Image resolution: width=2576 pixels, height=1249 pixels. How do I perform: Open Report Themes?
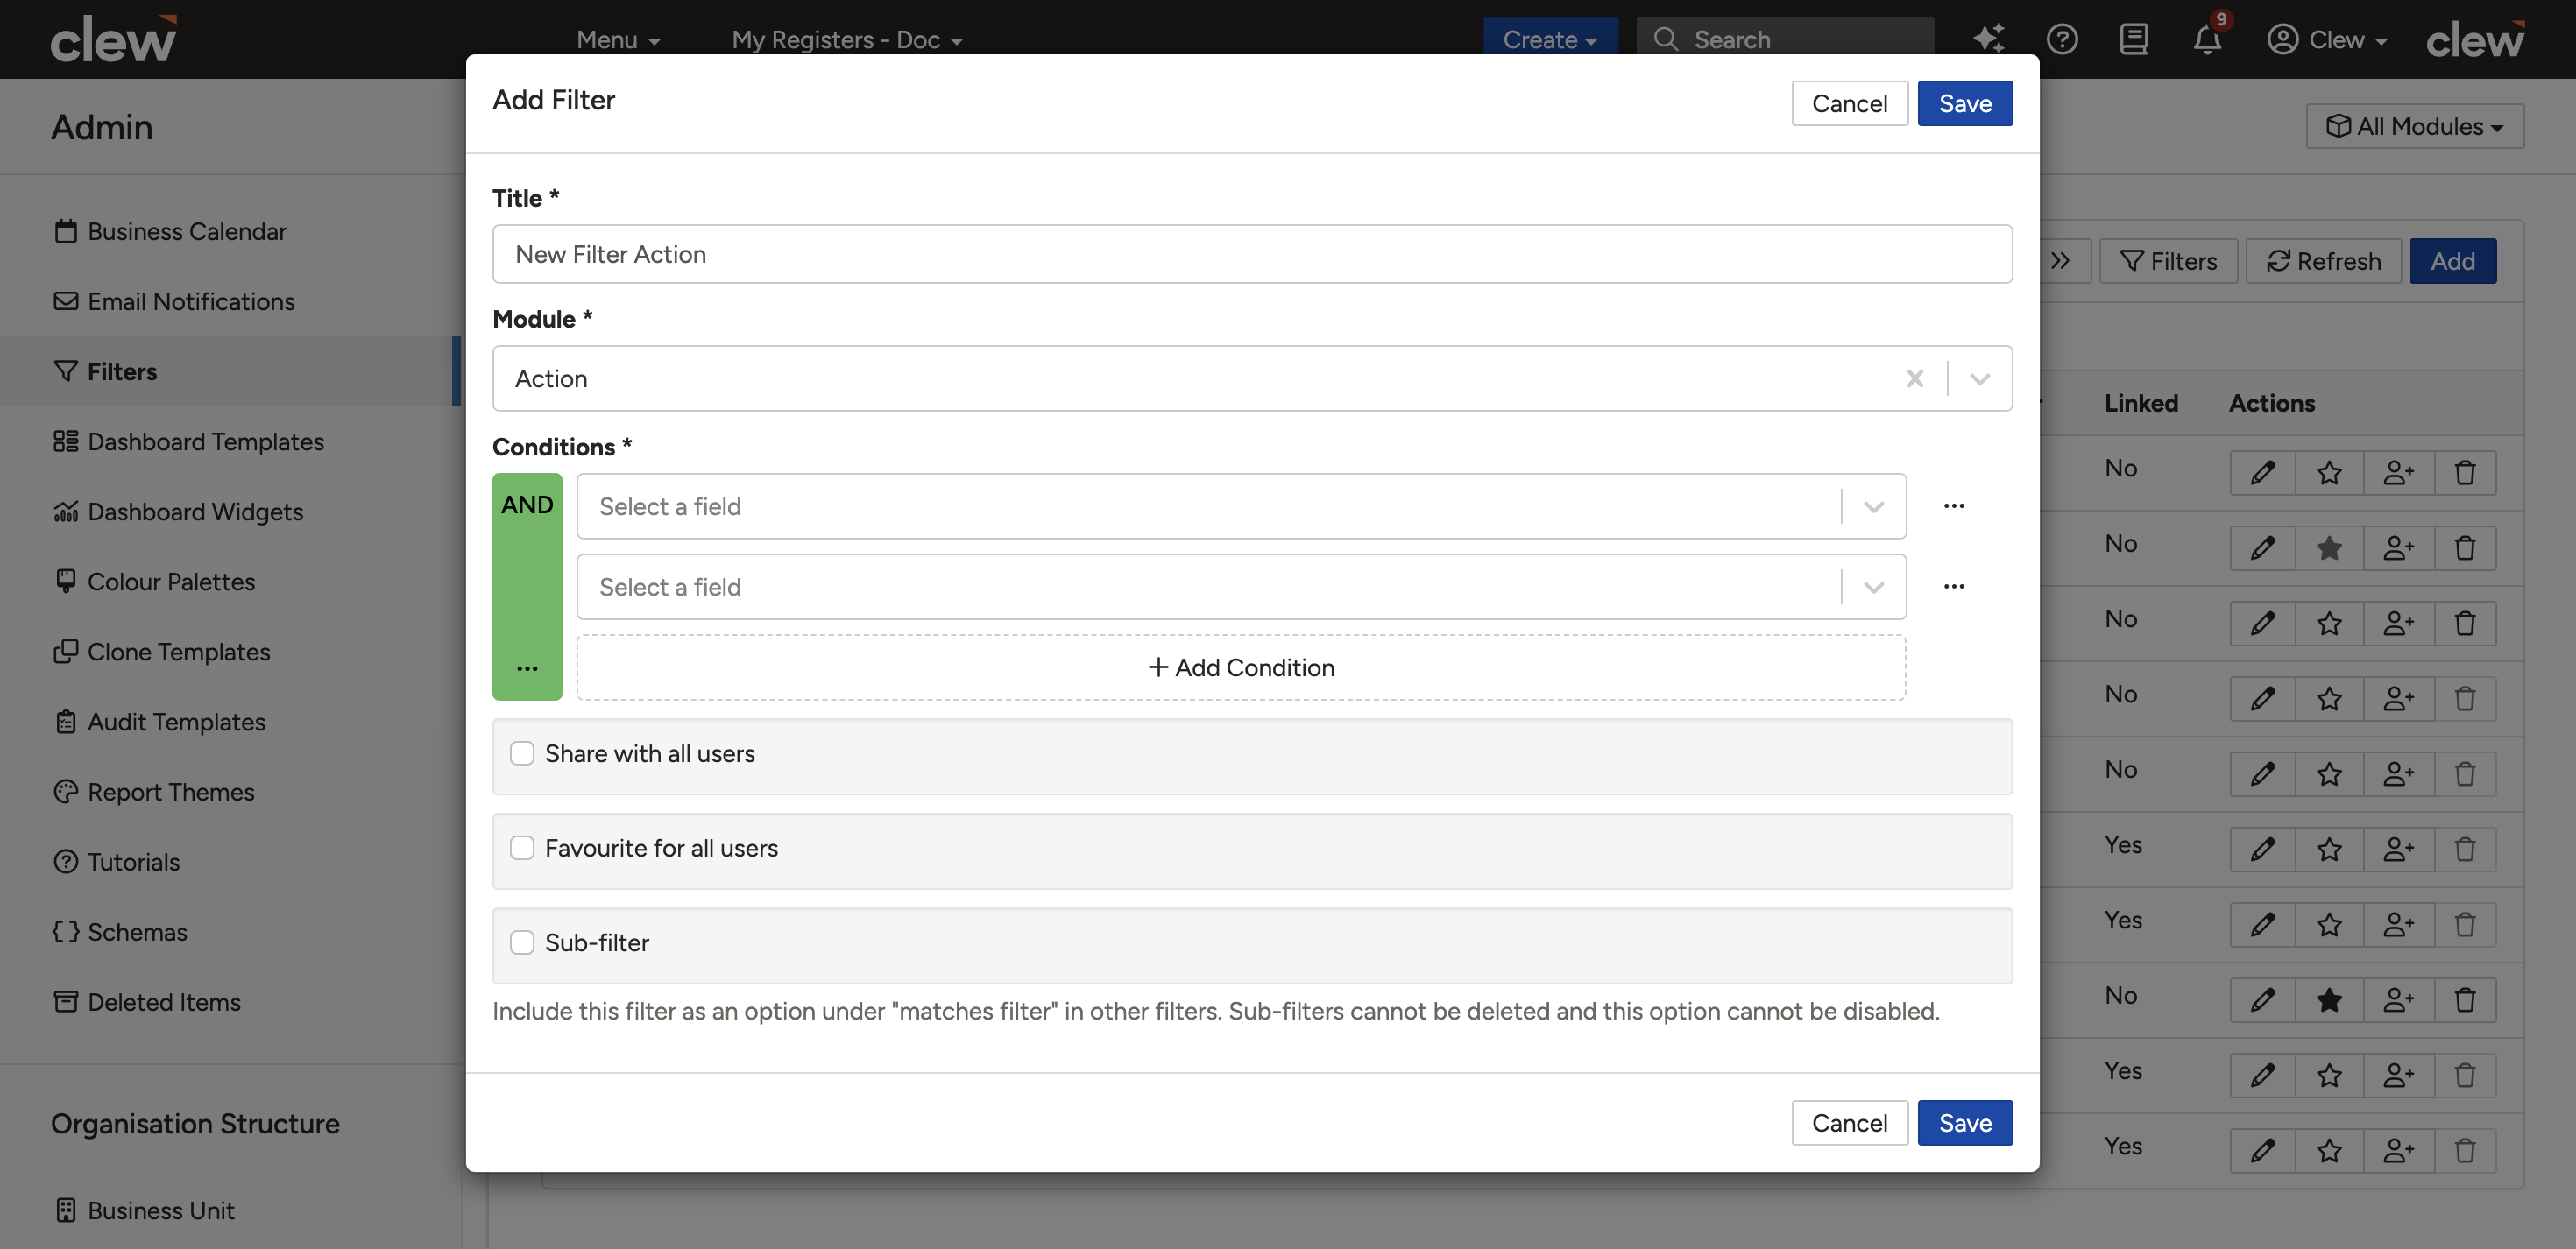pos(153,791)
